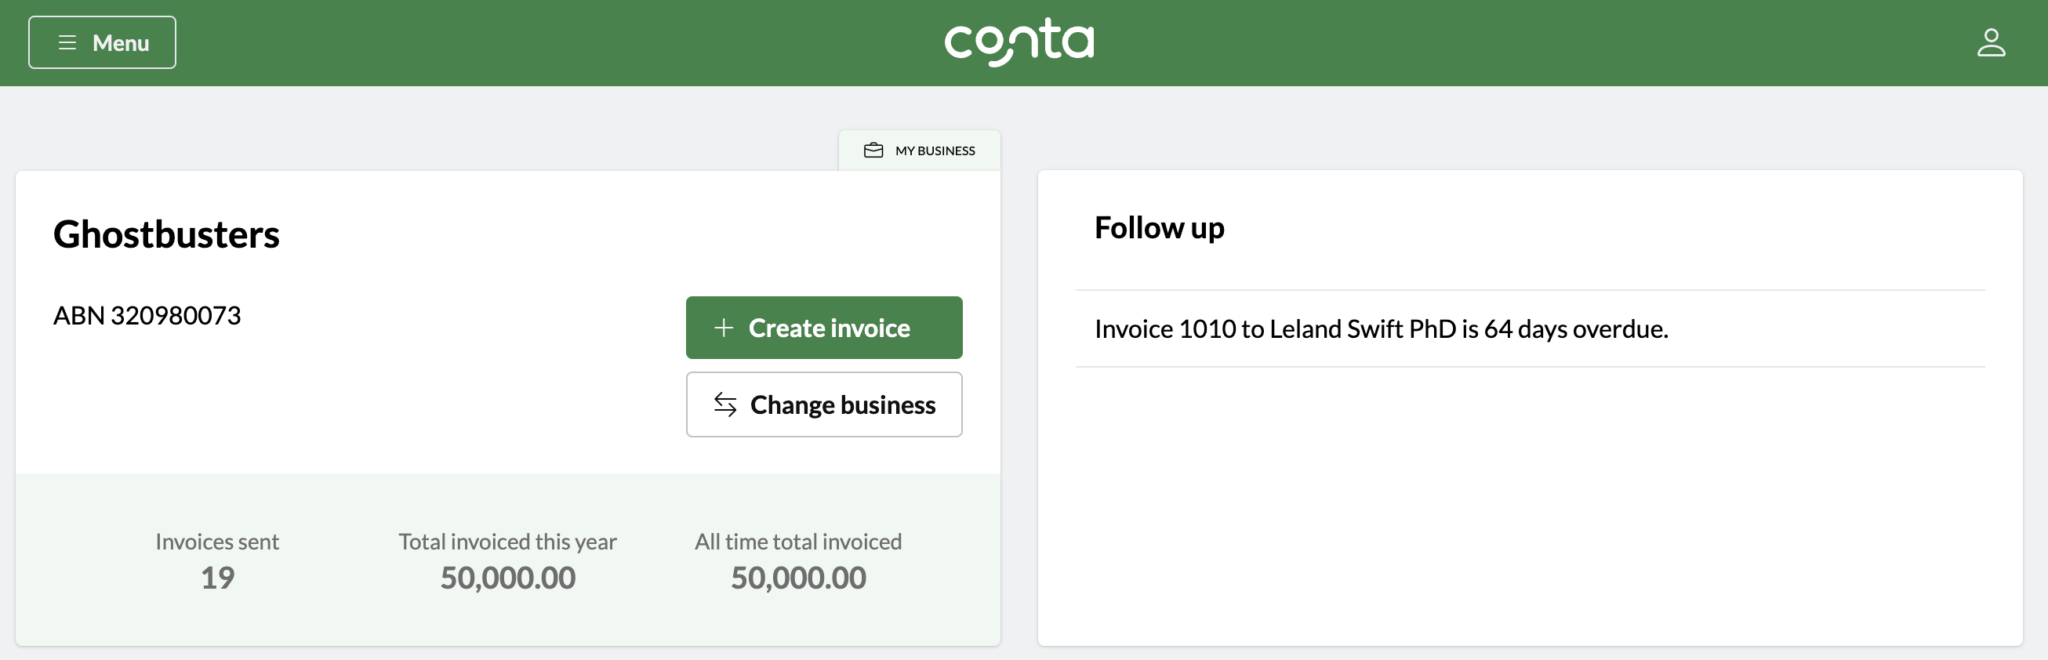Click the Create invoice button
Screen dimensions: 2048x660
823,327
